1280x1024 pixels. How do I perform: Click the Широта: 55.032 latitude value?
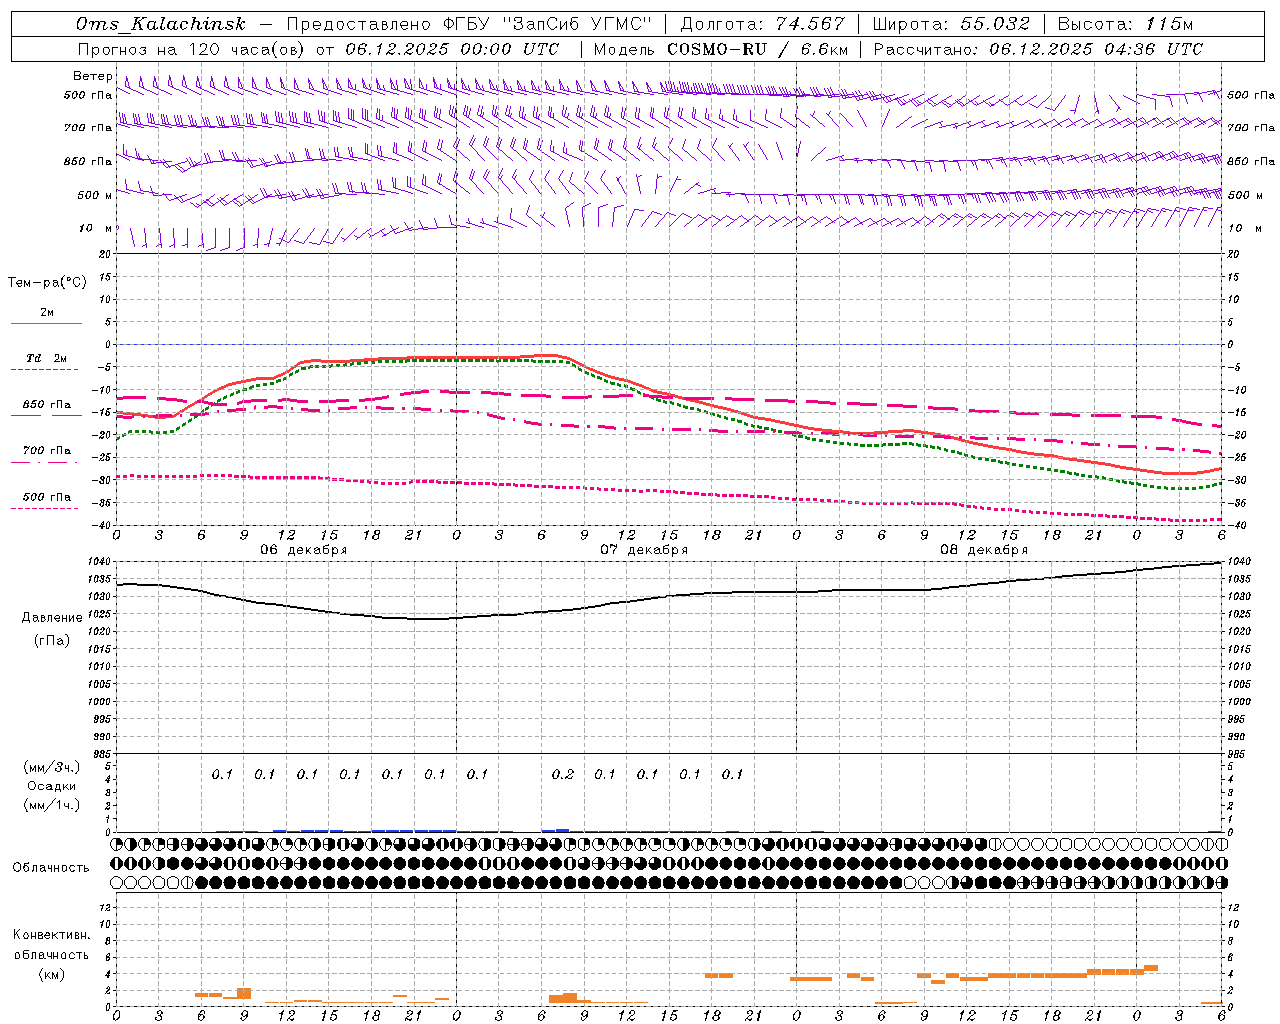[x=950, y=24]
